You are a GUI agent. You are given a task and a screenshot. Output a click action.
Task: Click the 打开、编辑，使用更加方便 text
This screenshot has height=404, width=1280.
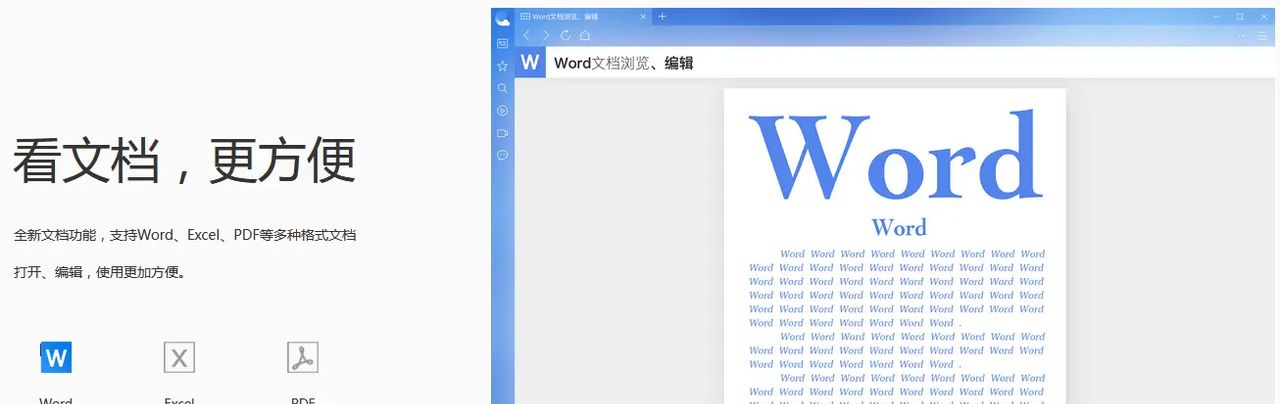click(x=100, y=272)
